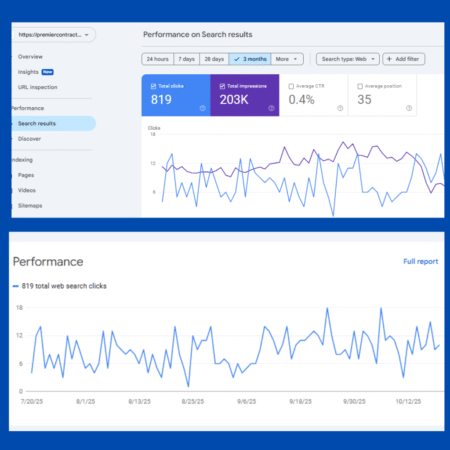
Task: Go to URL inspection
Action: click(38, 87)
